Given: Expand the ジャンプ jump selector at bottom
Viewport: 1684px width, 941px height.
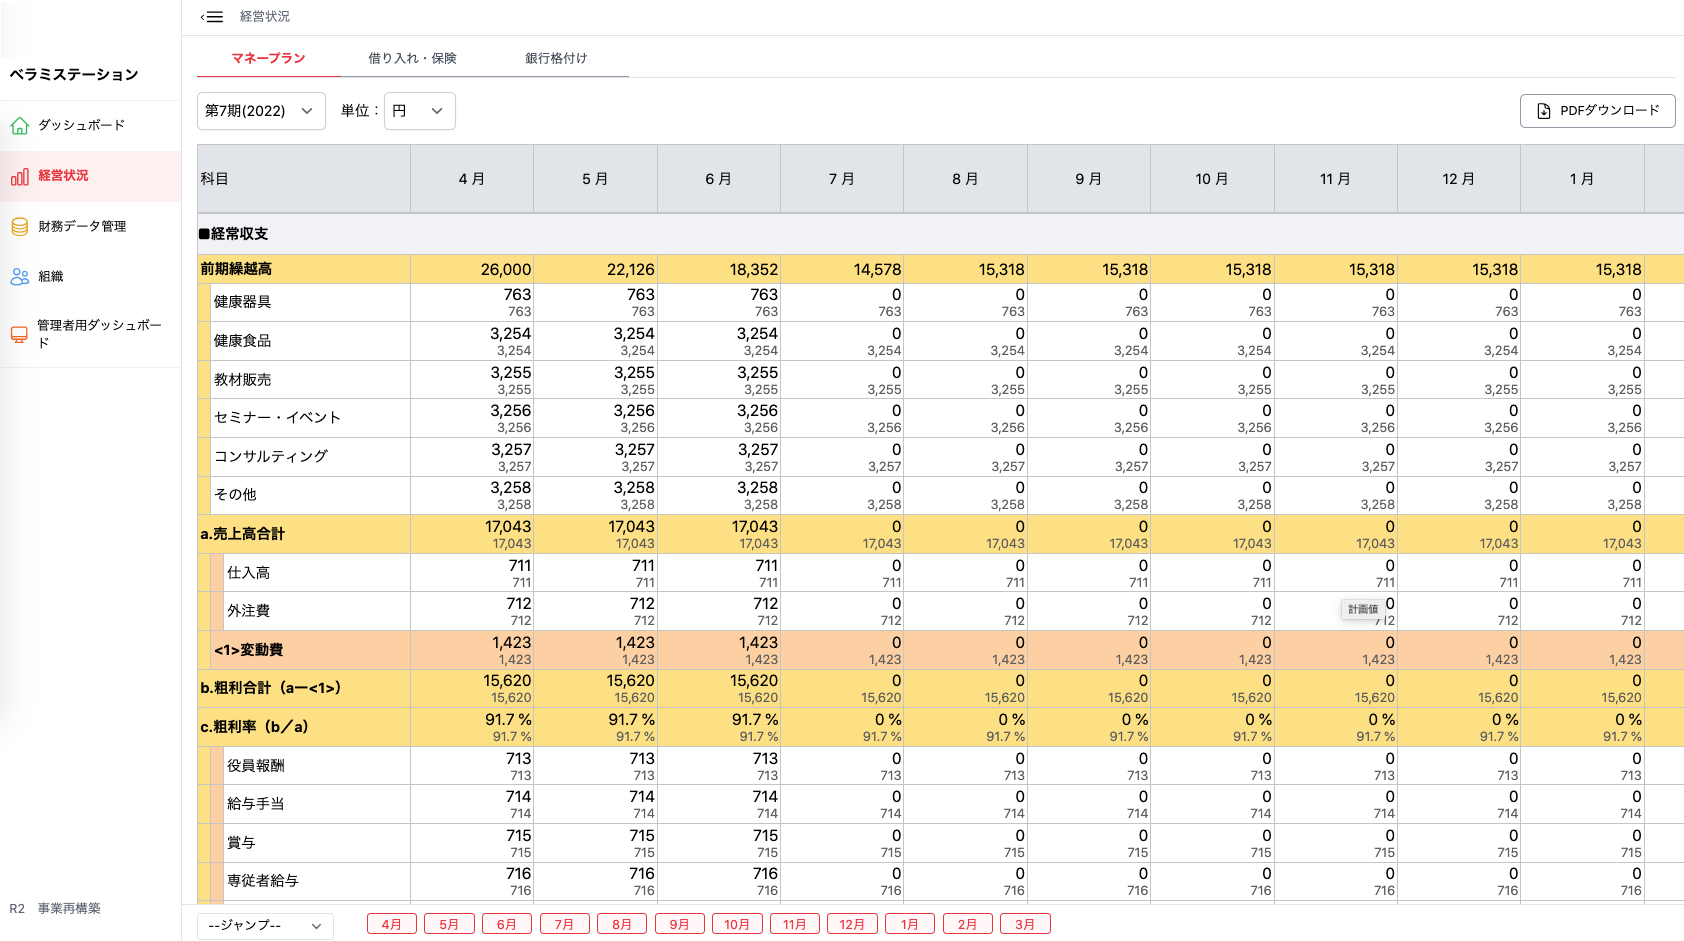Looking at the screenshot, I should click(265, 925).
